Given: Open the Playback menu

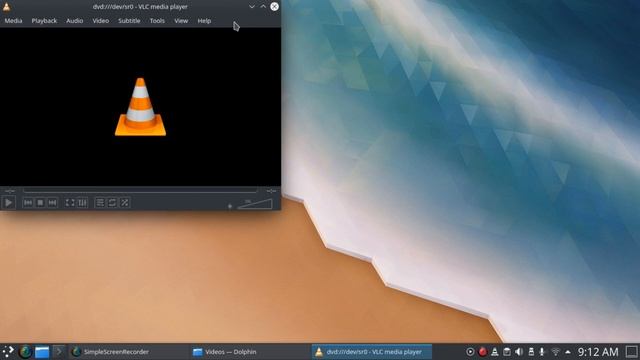Looking at the screenshot, I should pyautogui.click(x=44, y=21).
